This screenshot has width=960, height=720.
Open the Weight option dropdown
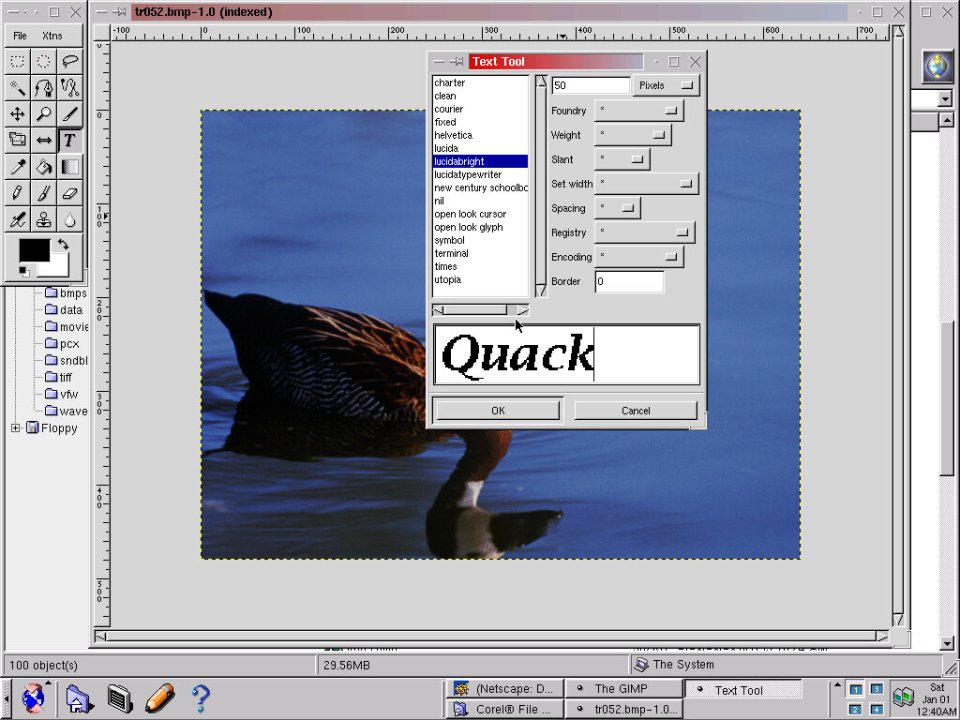pos(632,135)
